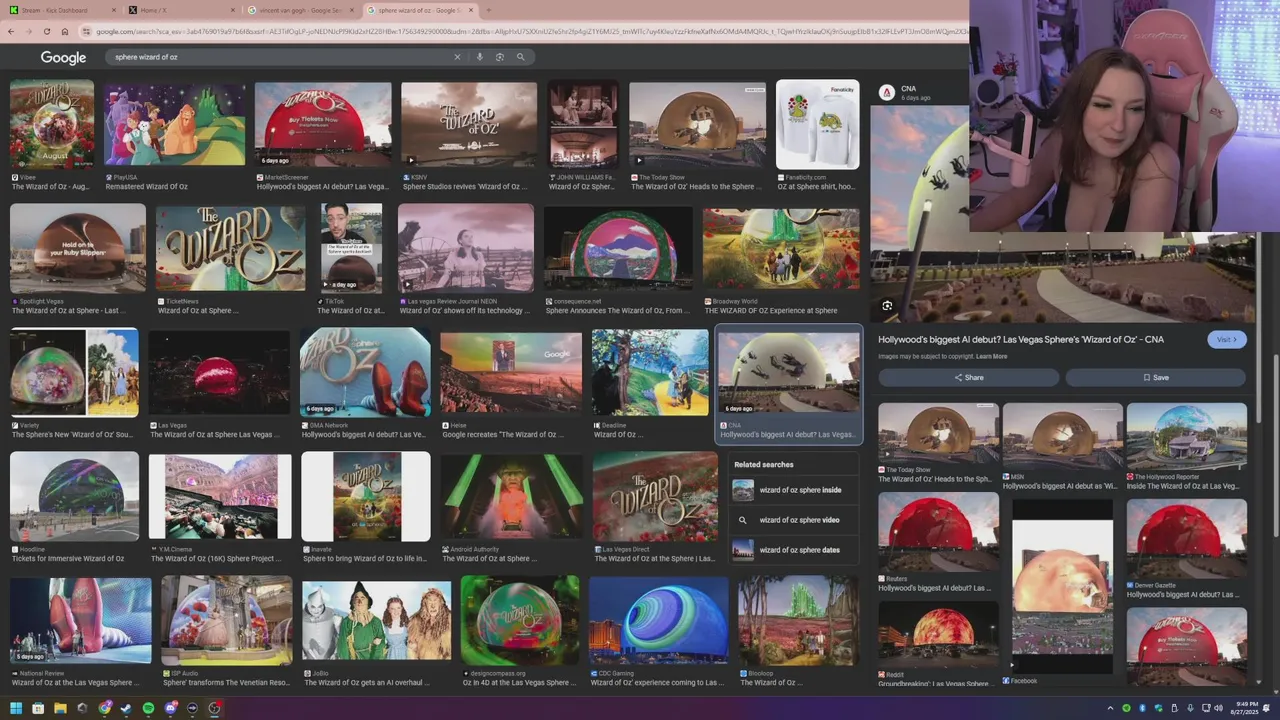Open the TikTok video thumbnail
1280x720 pixels.
[351, 248]
